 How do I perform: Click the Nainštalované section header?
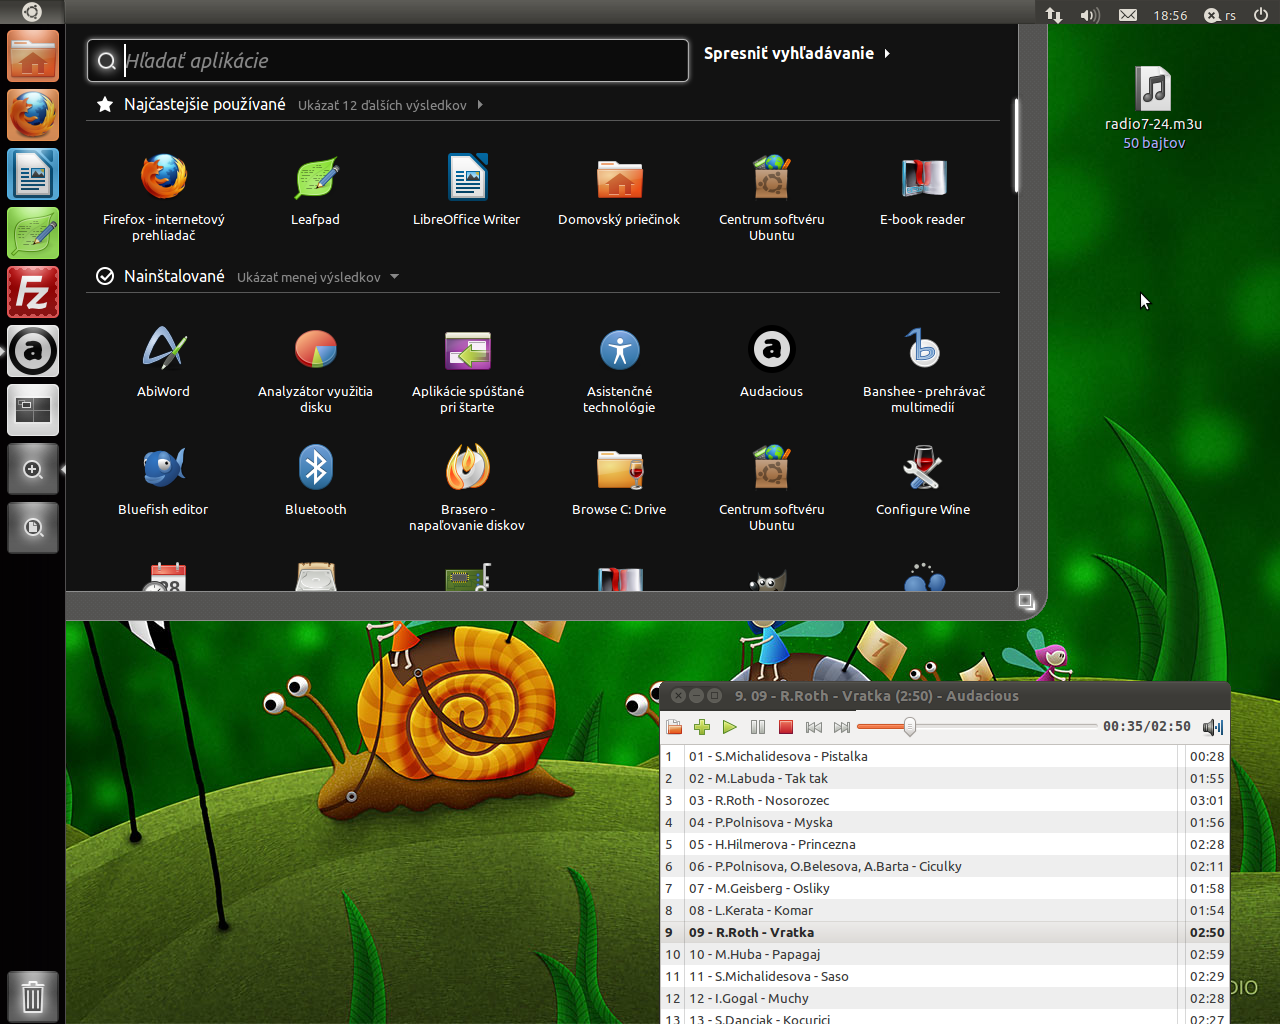click(x=174, y=276)
